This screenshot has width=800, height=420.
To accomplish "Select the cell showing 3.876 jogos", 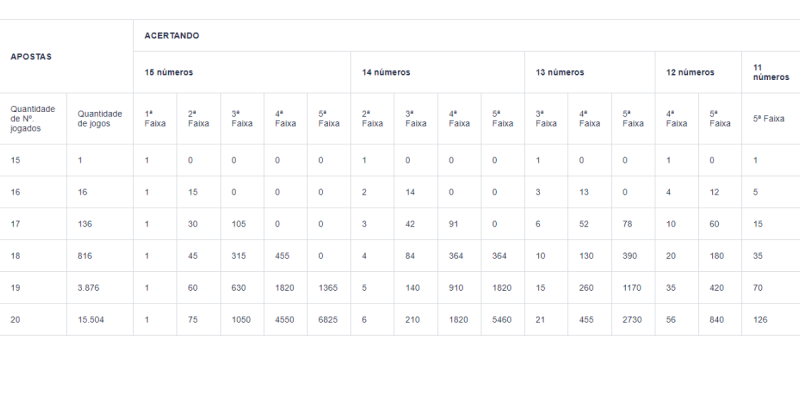I will (90, 288).
